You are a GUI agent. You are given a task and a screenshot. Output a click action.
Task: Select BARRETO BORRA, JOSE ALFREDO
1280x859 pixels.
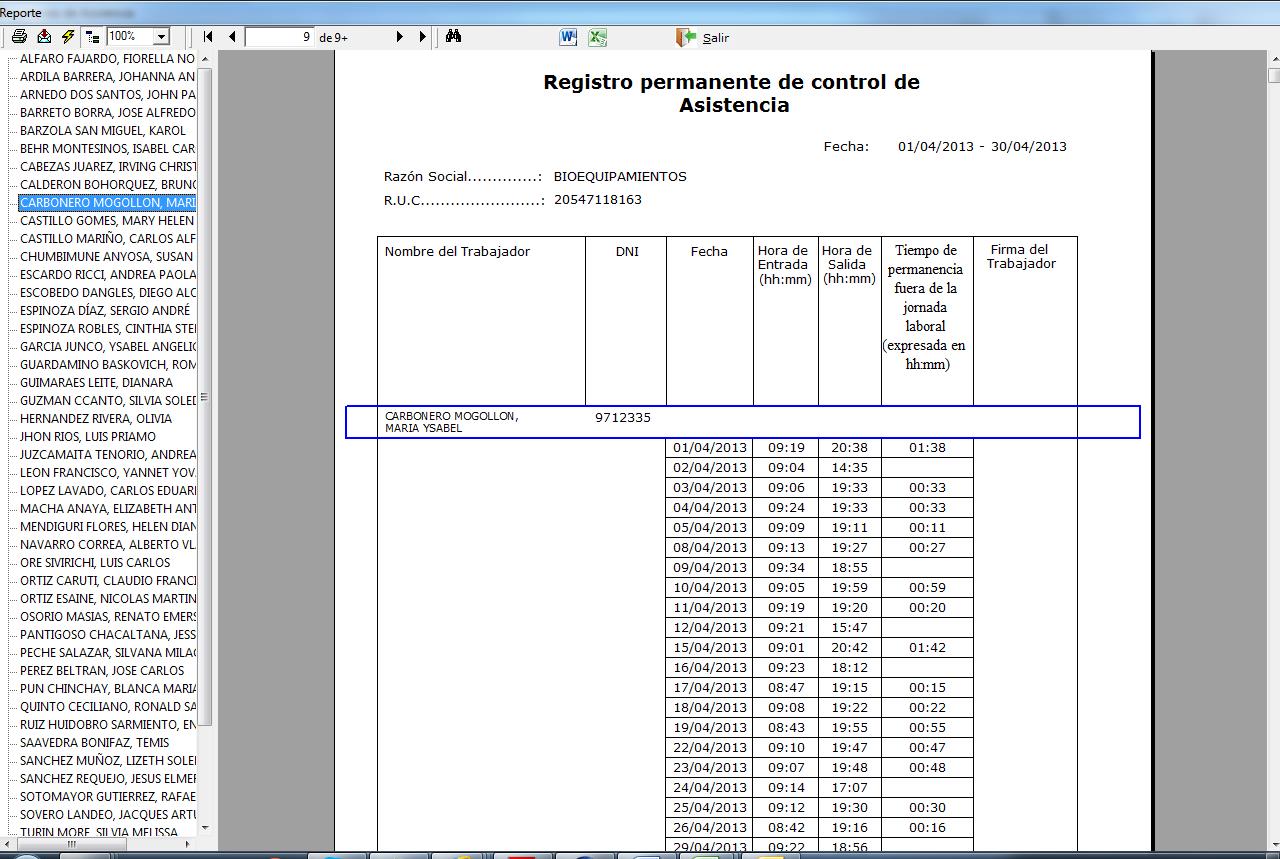[107, 112]
